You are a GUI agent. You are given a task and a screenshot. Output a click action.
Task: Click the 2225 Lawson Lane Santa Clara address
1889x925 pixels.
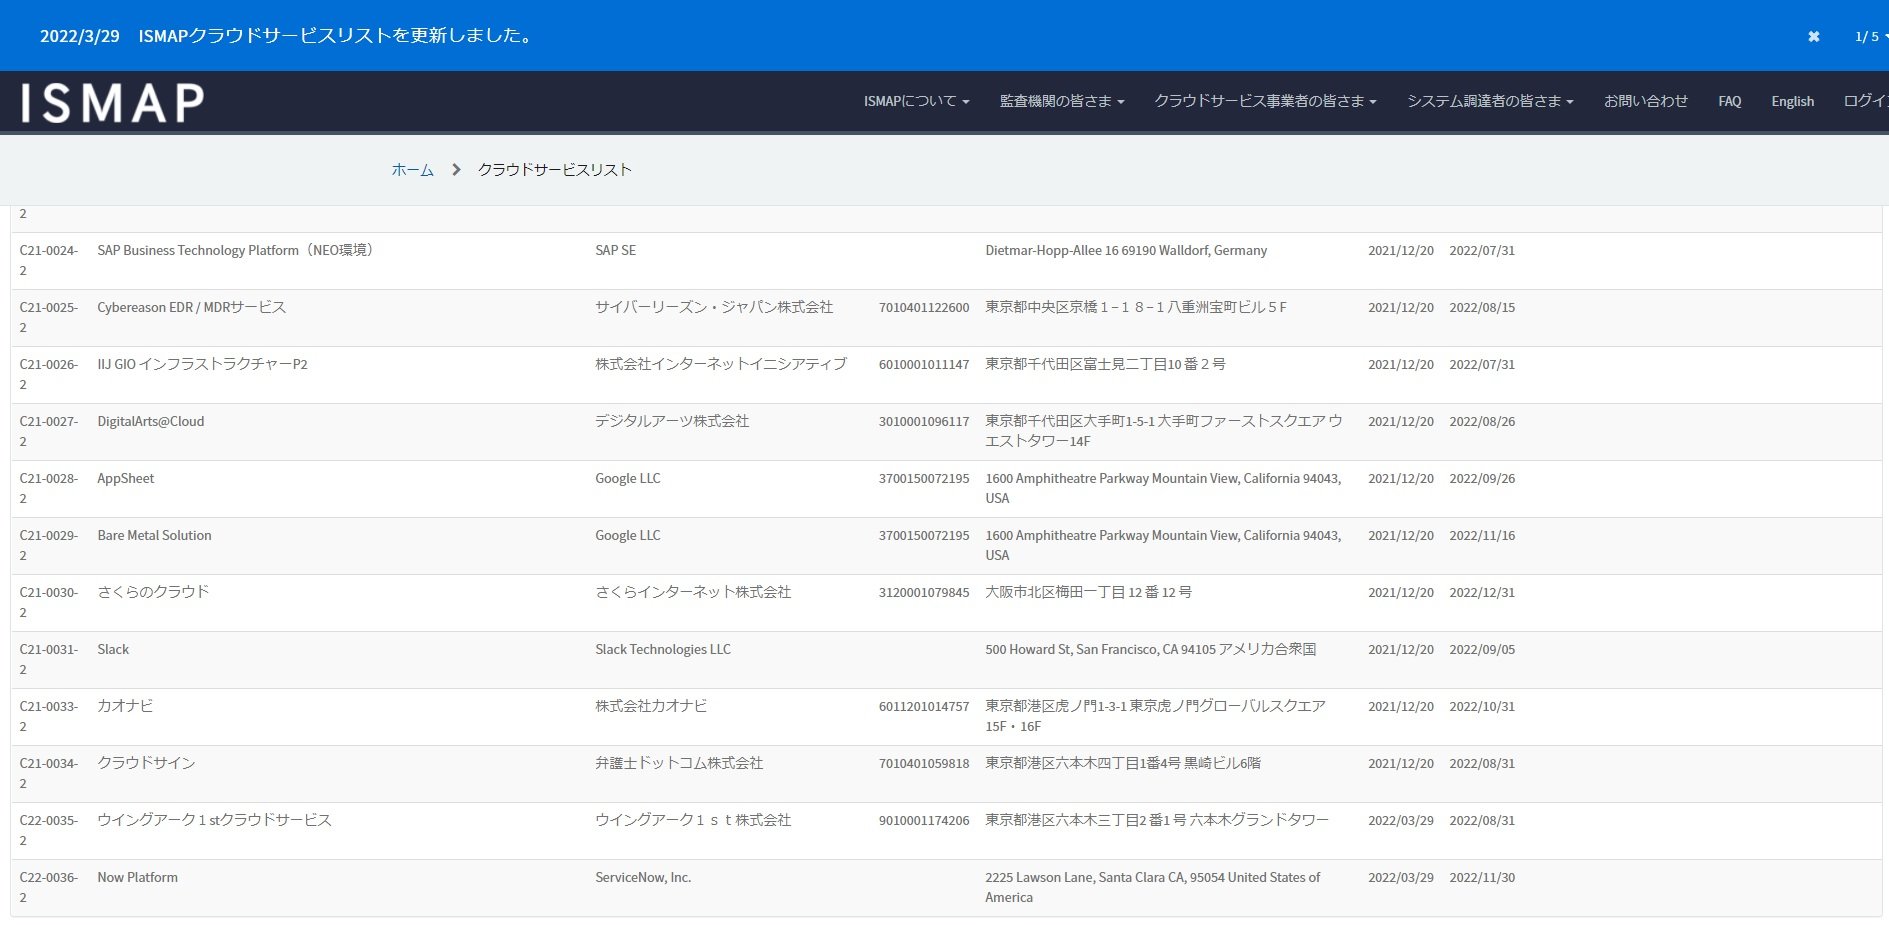pyautogui.click(x=1152, y=887)
